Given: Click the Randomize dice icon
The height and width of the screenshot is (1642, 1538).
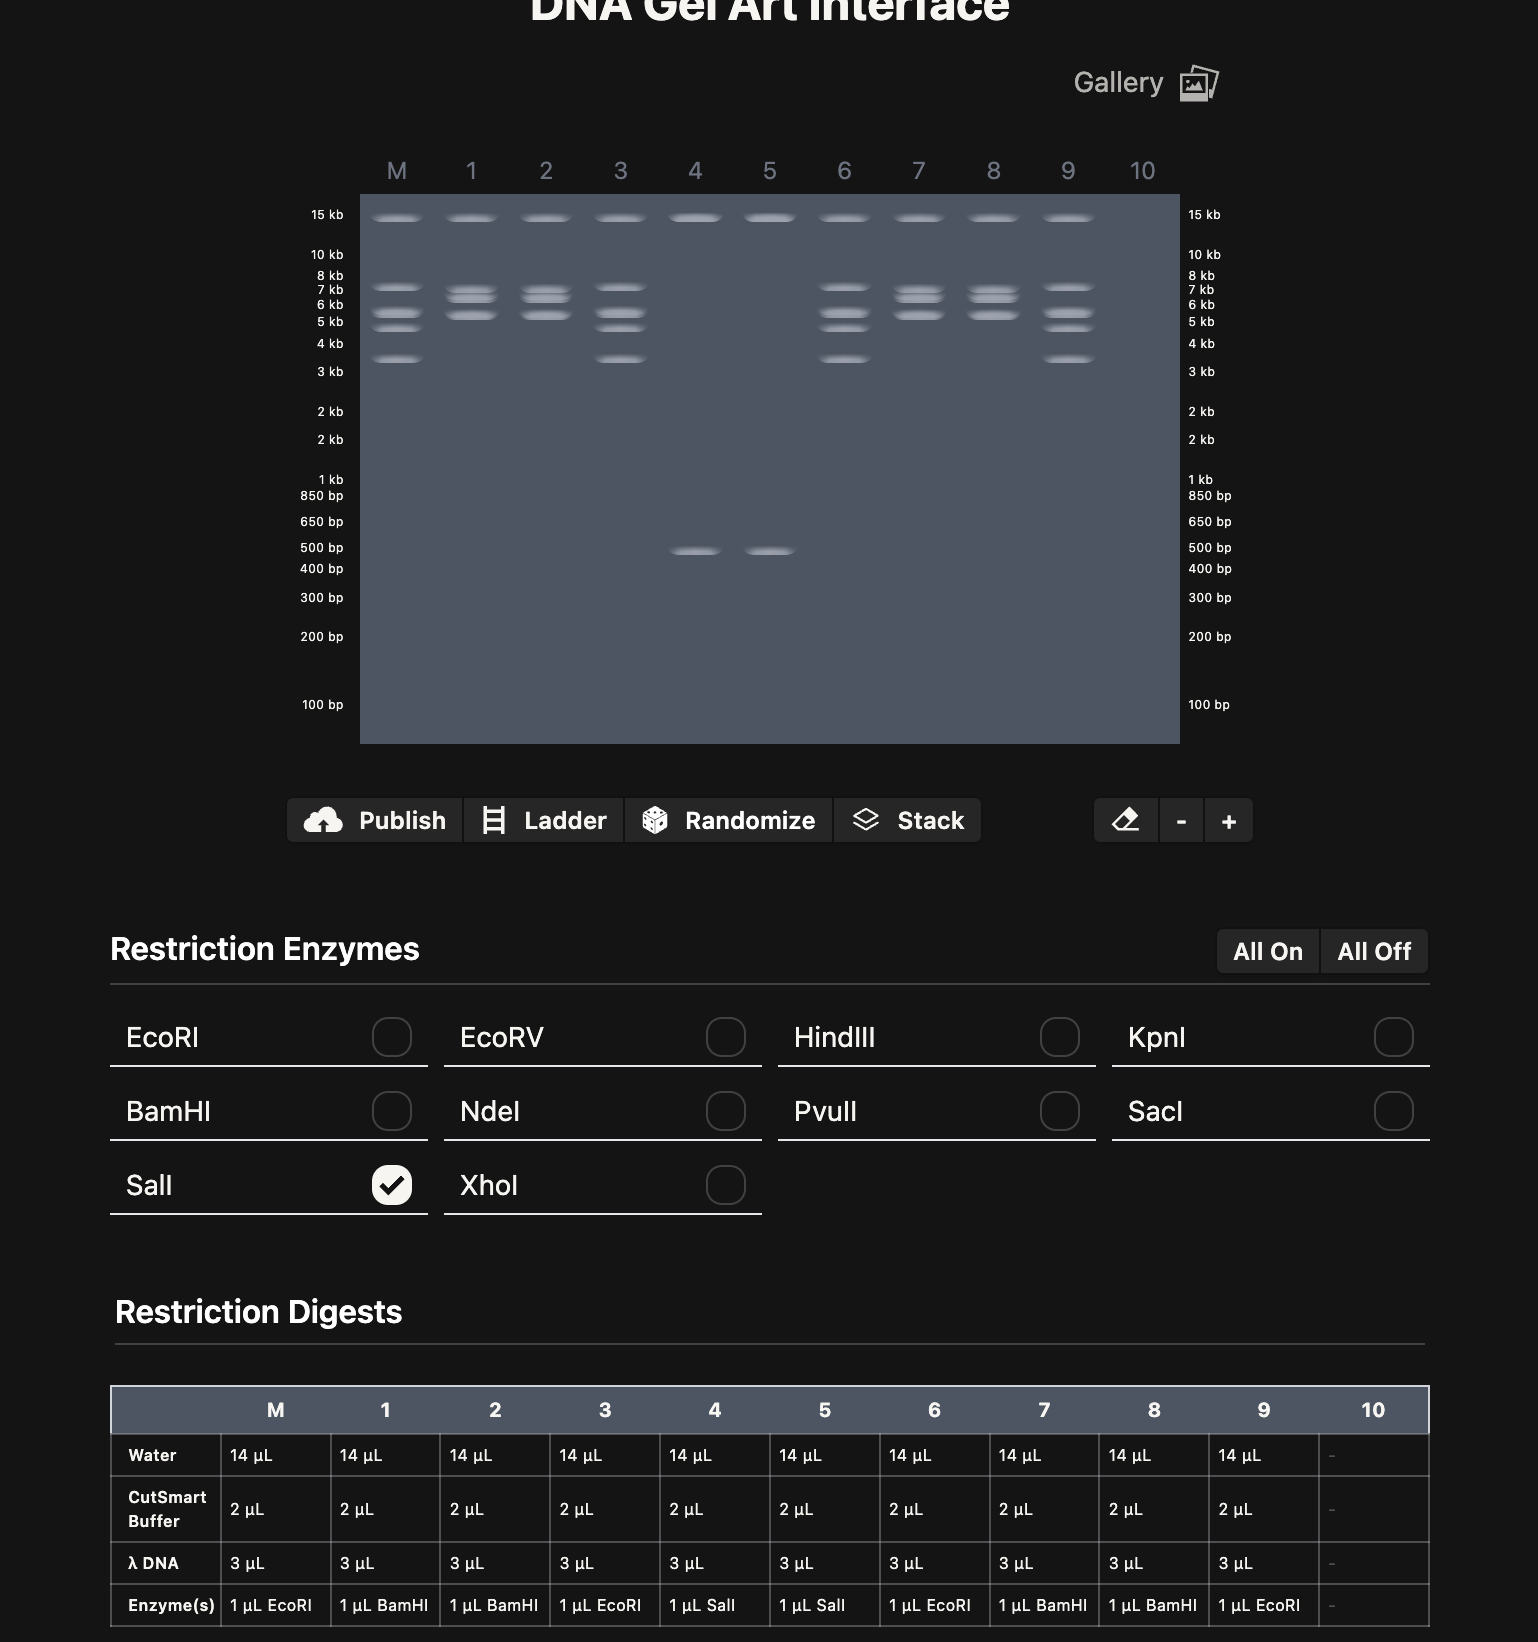Looking at the screenshot, I should pyautogui.click(x=655, y=821).
